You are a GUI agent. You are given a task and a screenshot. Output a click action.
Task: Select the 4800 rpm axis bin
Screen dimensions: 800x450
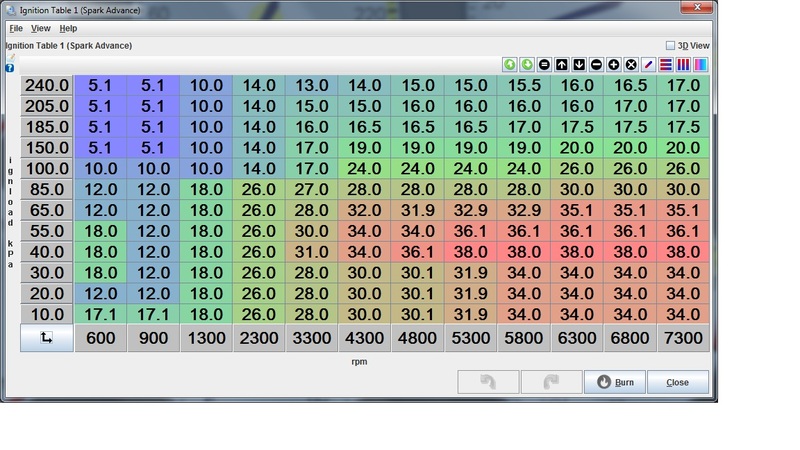[x=417, y=338]
